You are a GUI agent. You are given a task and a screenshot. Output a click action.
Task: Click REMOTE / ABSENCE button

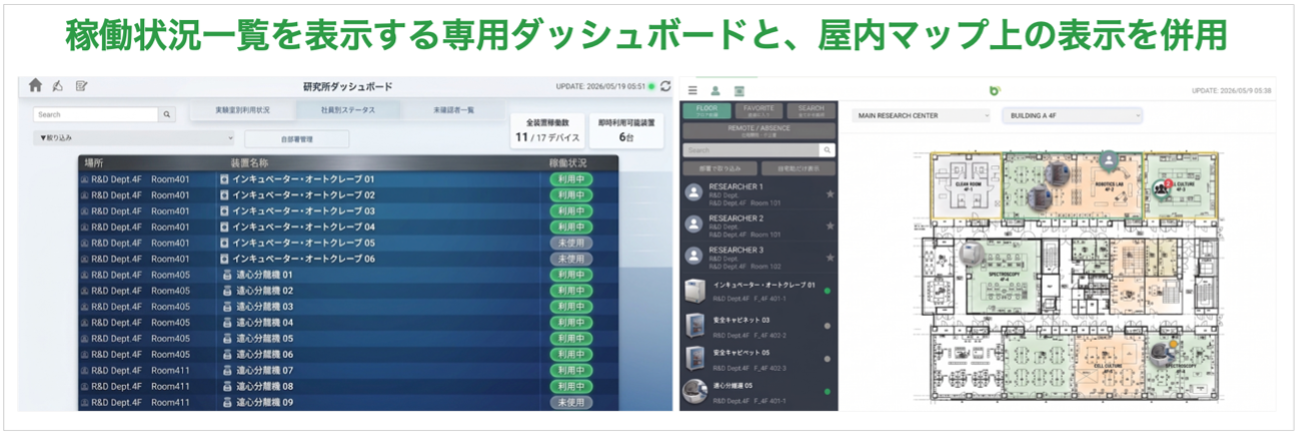759,131
